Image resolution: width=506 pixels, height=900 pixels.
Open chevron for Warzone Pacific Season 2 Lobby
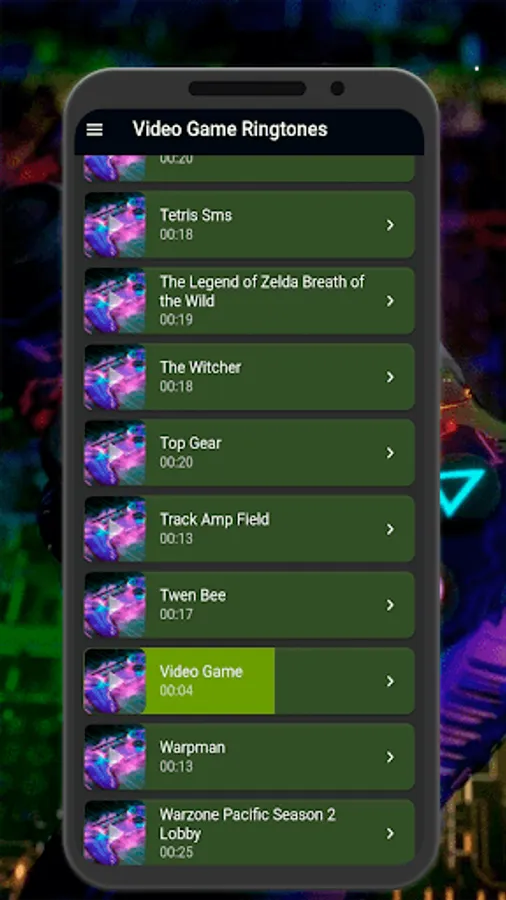[x=390, y=833]
